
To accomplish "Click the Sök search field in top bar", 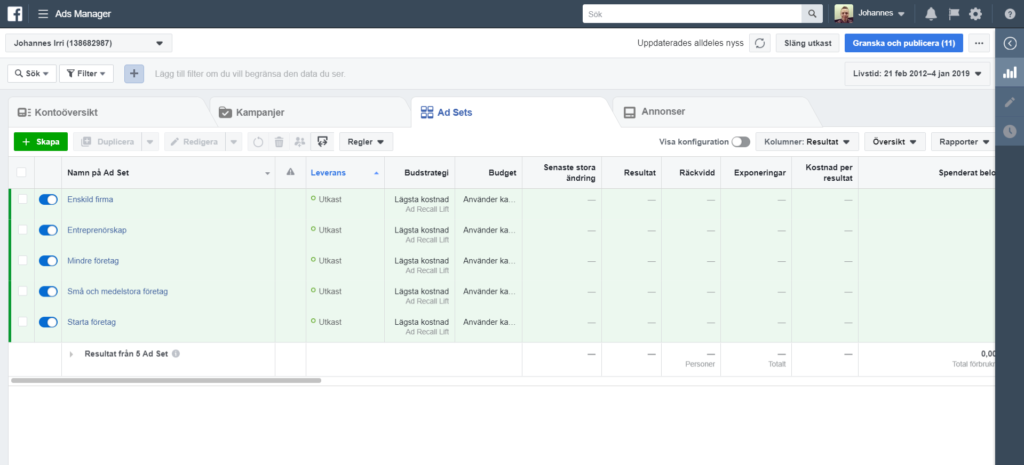I will click(x=692, y=14).
